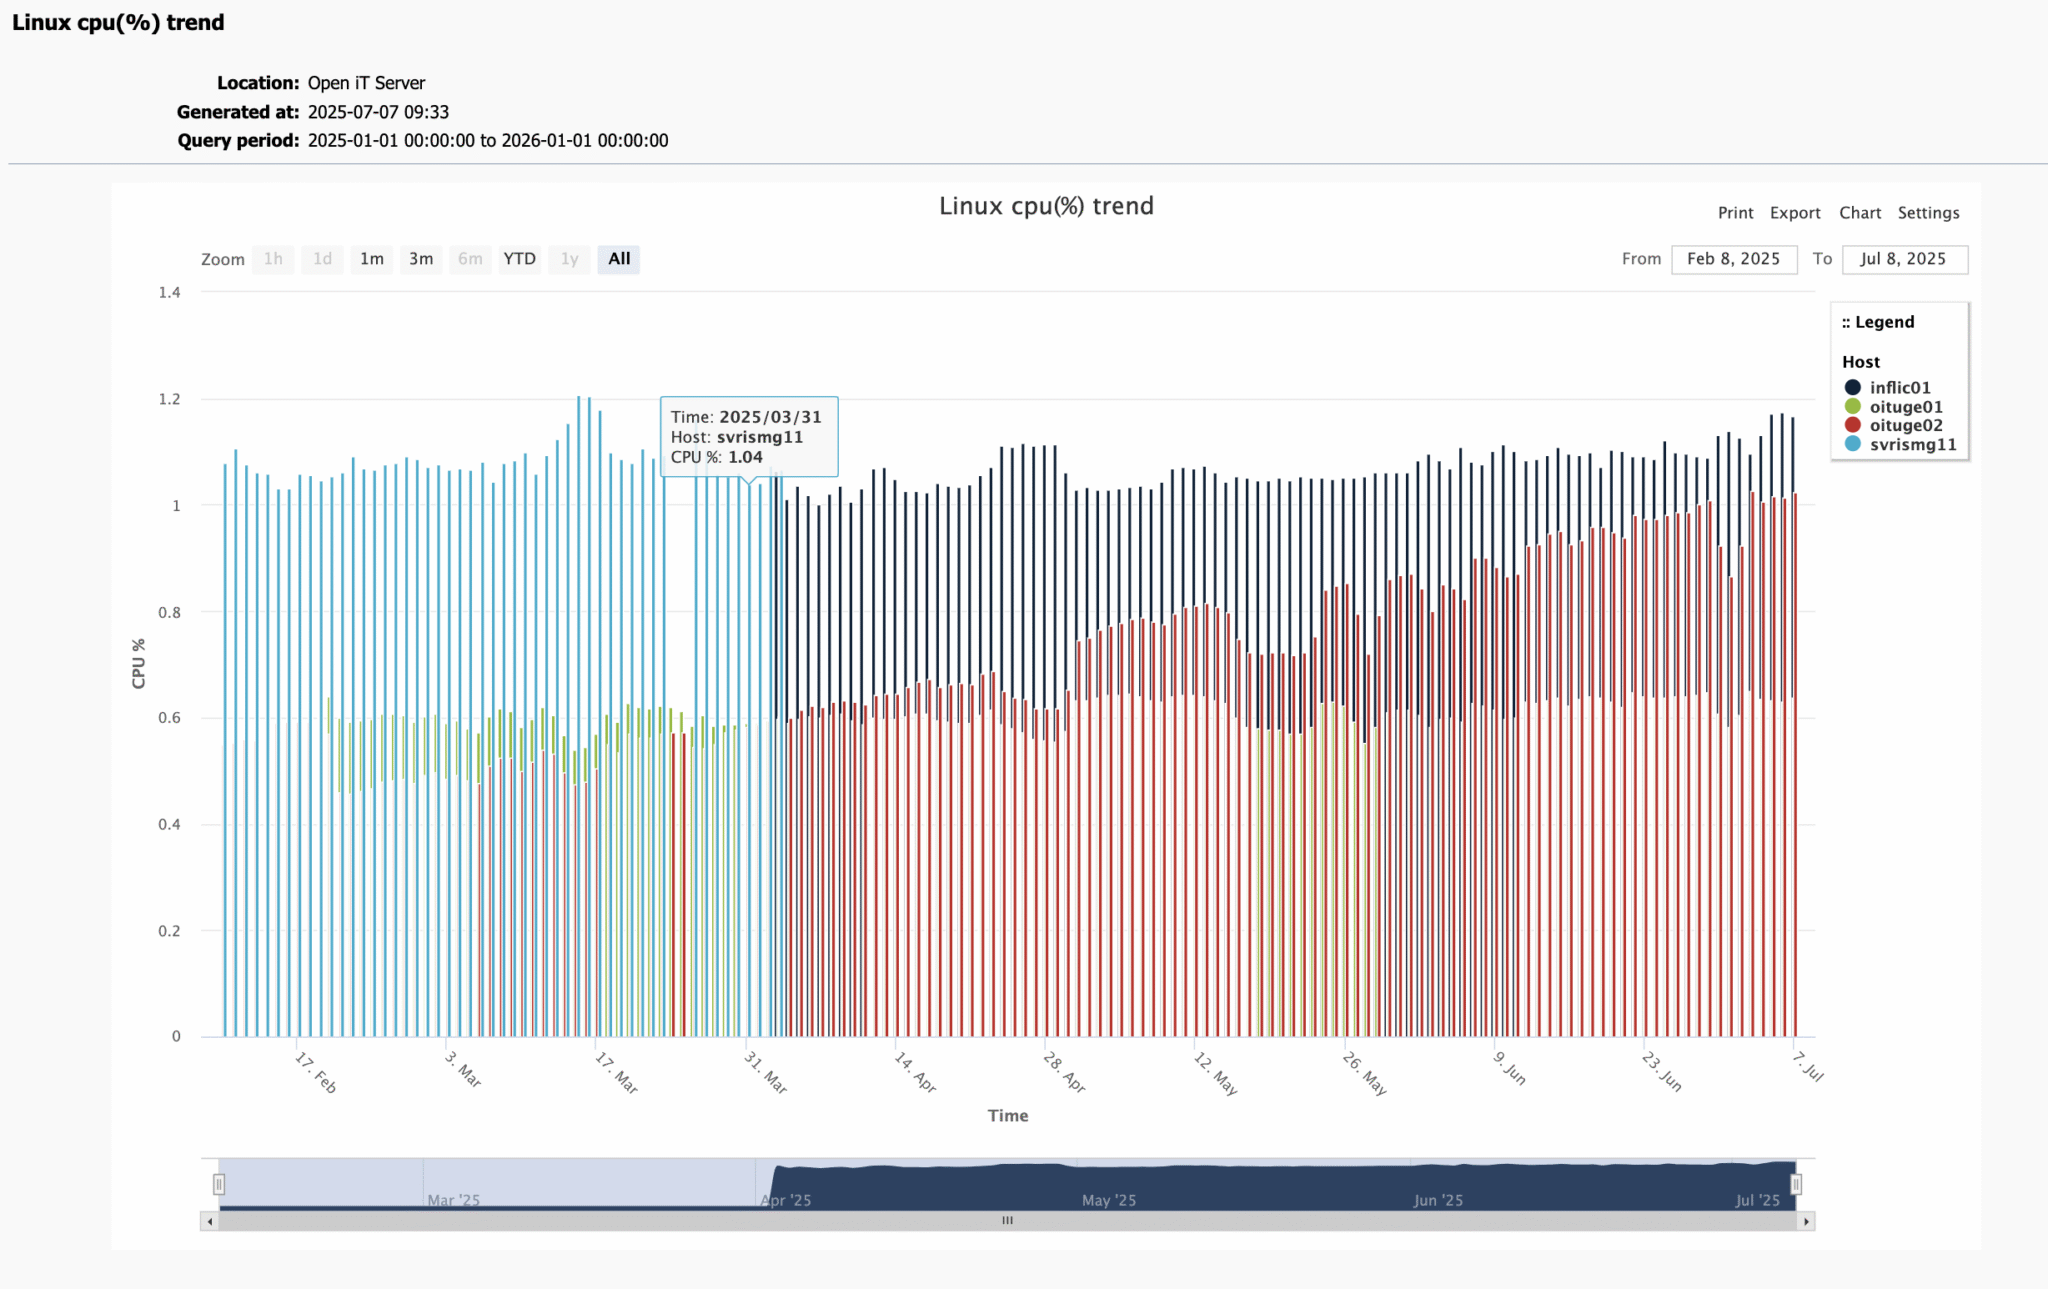Select the All zoom range
Screen dimensions: 2048x1289
[619, 259]
